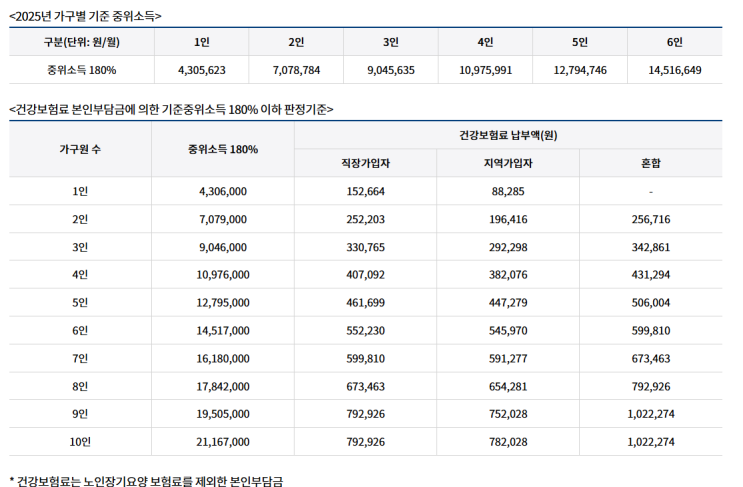
Task: Select the "지역가입자" column header
Action: tap(507, 163)
